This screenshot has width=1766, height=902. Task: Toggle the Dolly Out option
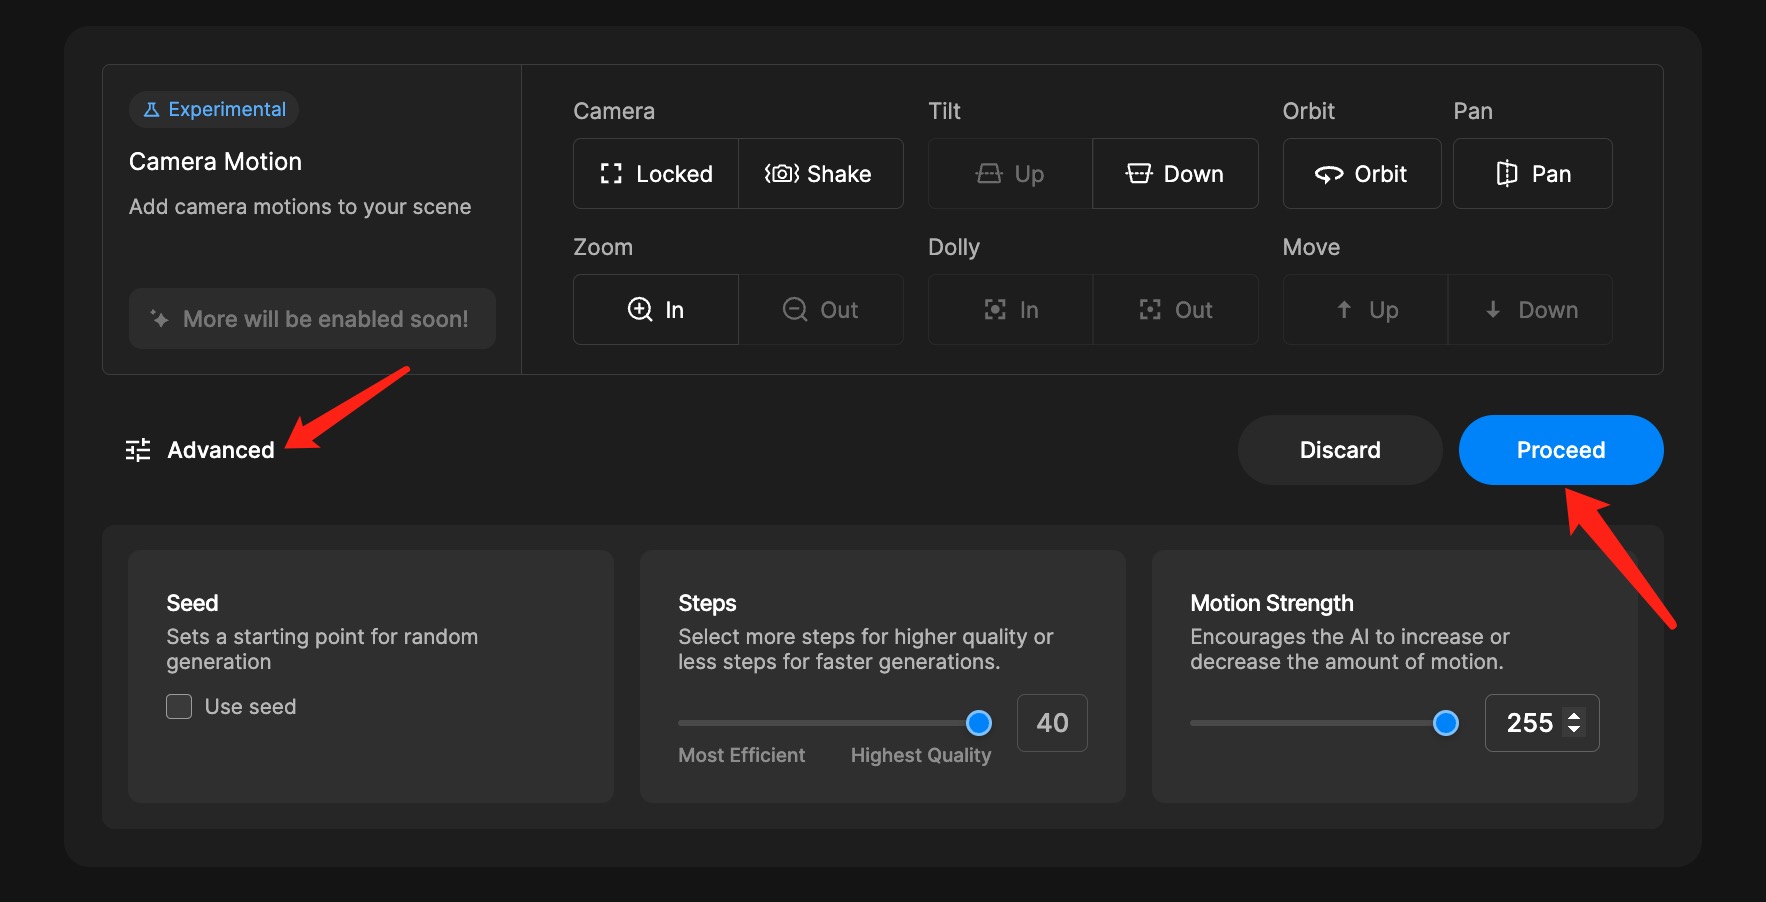pos(1175,310)
